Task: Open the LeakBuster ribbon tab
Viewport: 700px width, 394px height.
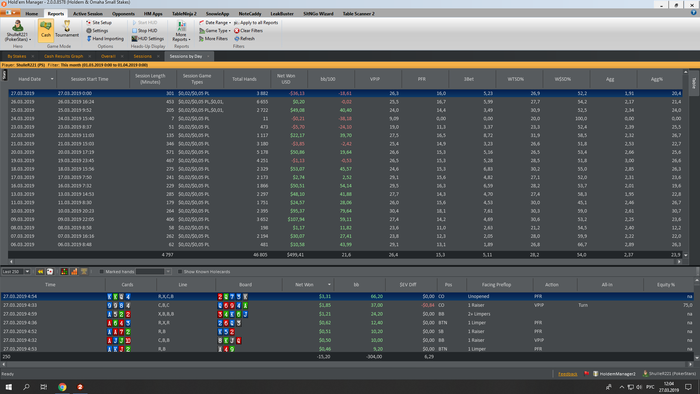Action: (282, 14)
